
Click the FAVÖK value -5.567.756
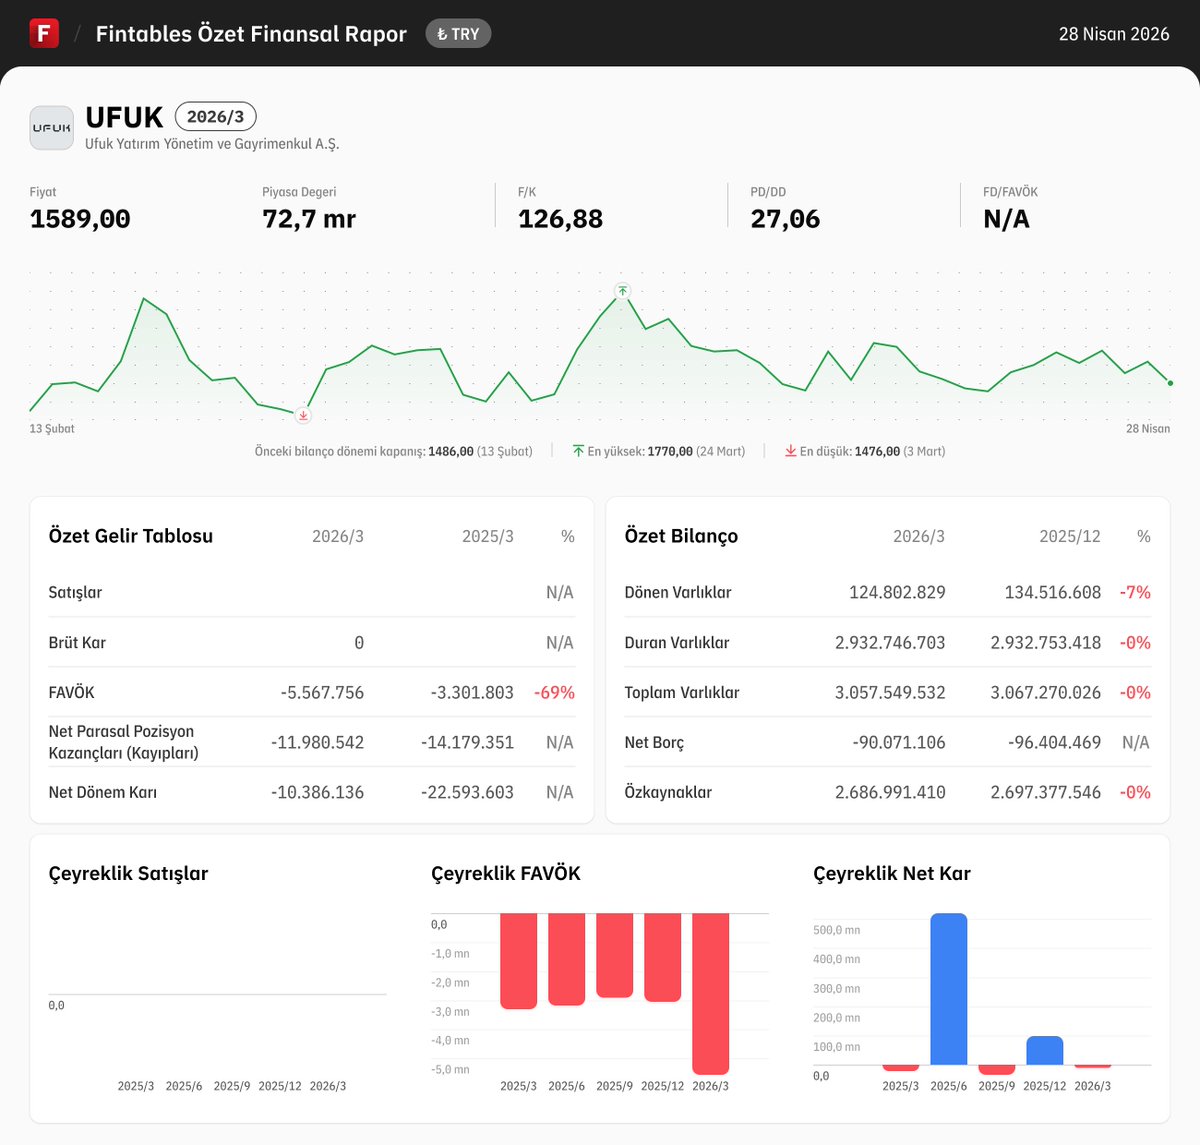pos(322,692)
